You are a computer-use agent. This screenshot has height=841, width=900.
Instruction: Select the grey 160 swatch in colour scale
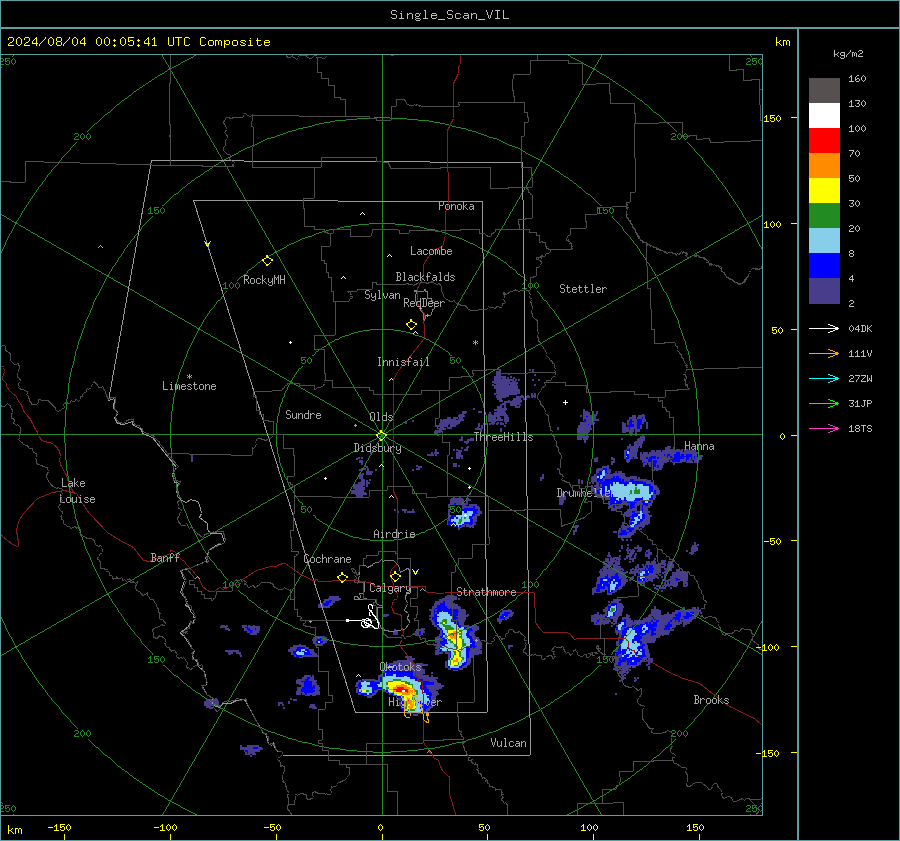(824, 91)
